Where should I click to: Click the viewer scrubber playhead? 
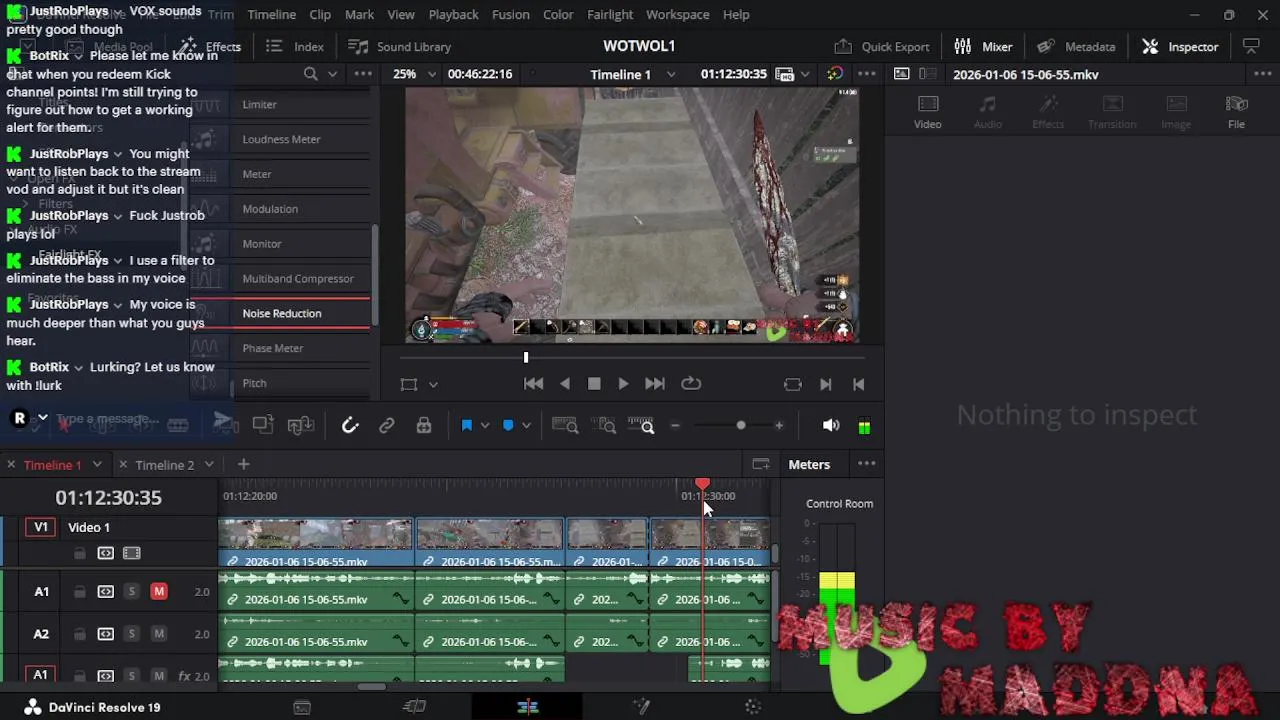click(x=525, y=357)
